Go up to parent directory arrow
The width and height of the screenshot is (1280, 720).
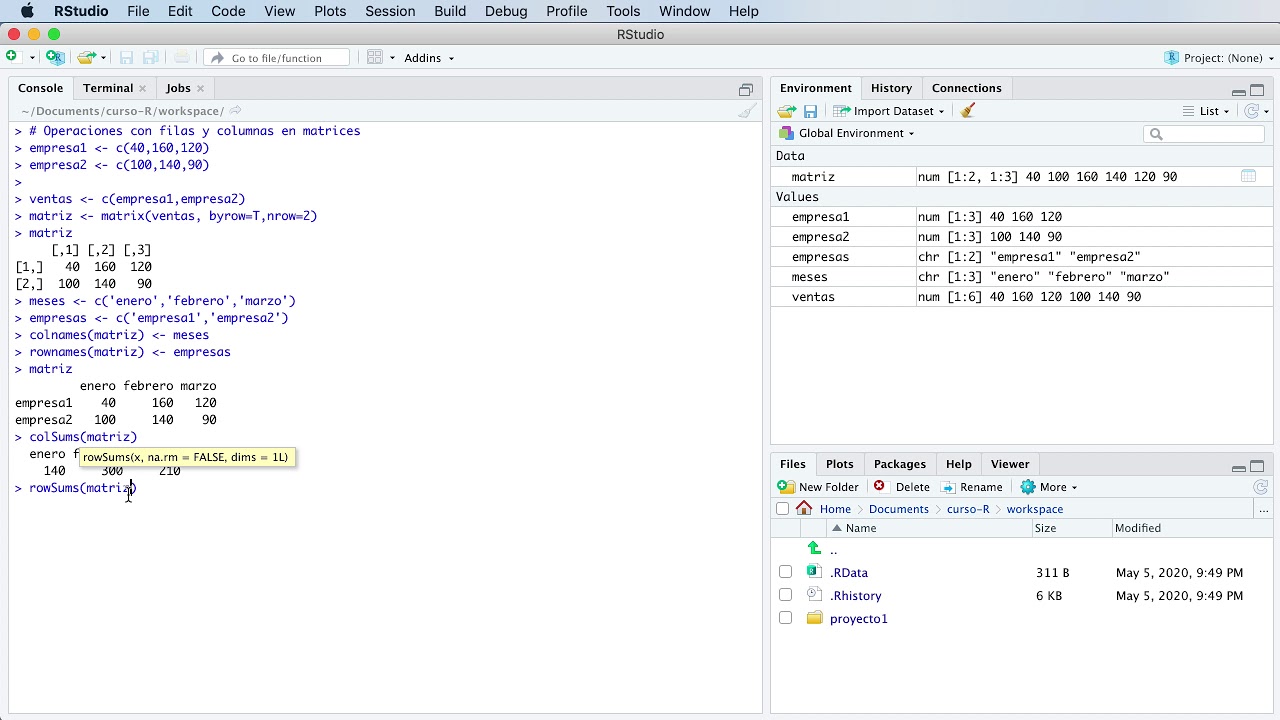point(814,549)
